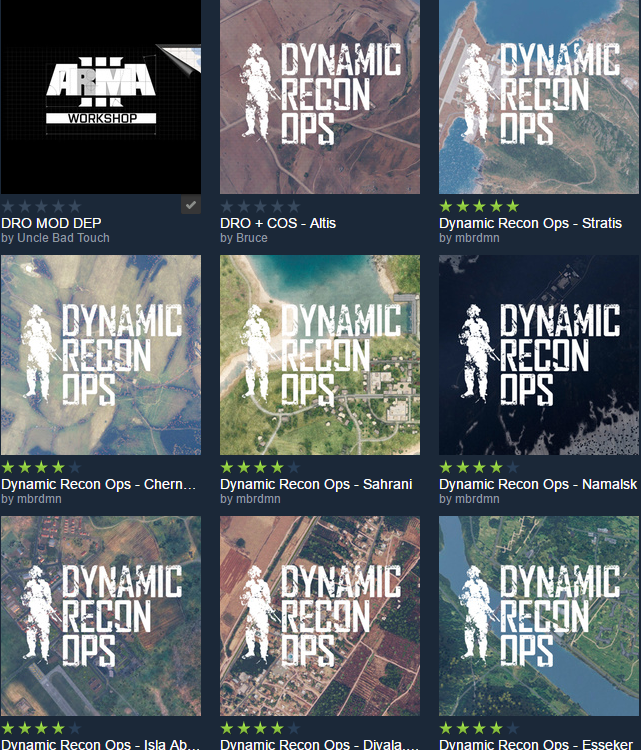Click the Dynamic Recon Ops - Stratis title
Image resolution: width=641 pixels, height=750 pixels.
click(x=530, y=223)
